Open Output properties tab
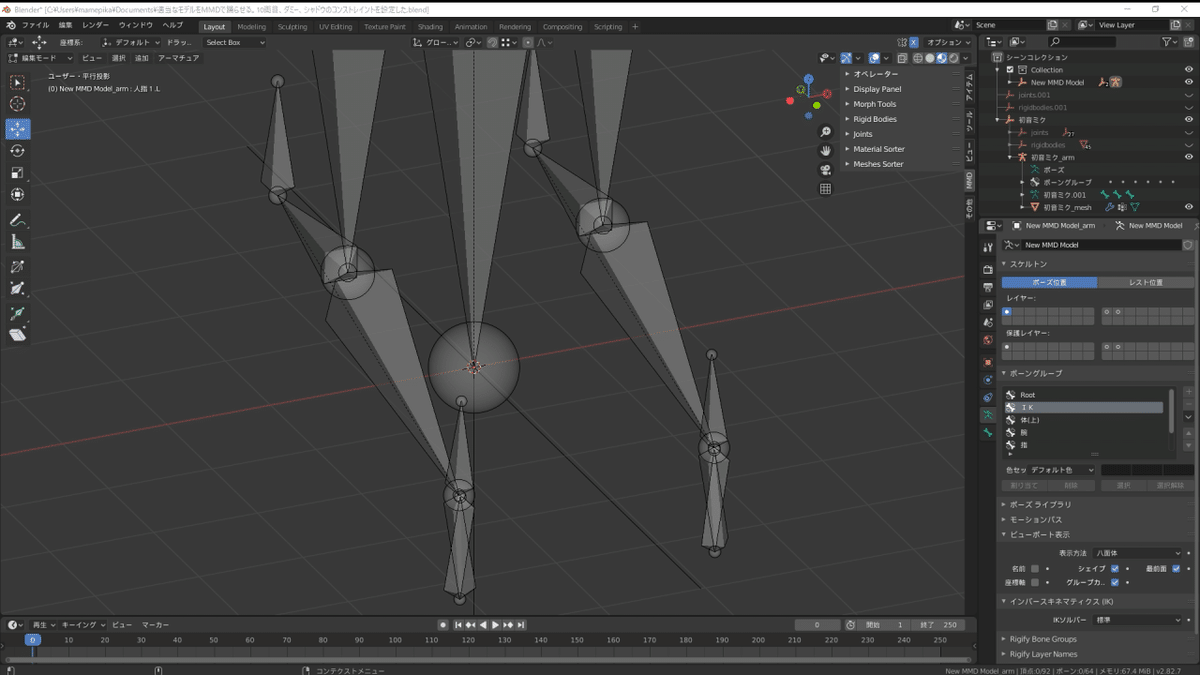 (x=988, y=287)
